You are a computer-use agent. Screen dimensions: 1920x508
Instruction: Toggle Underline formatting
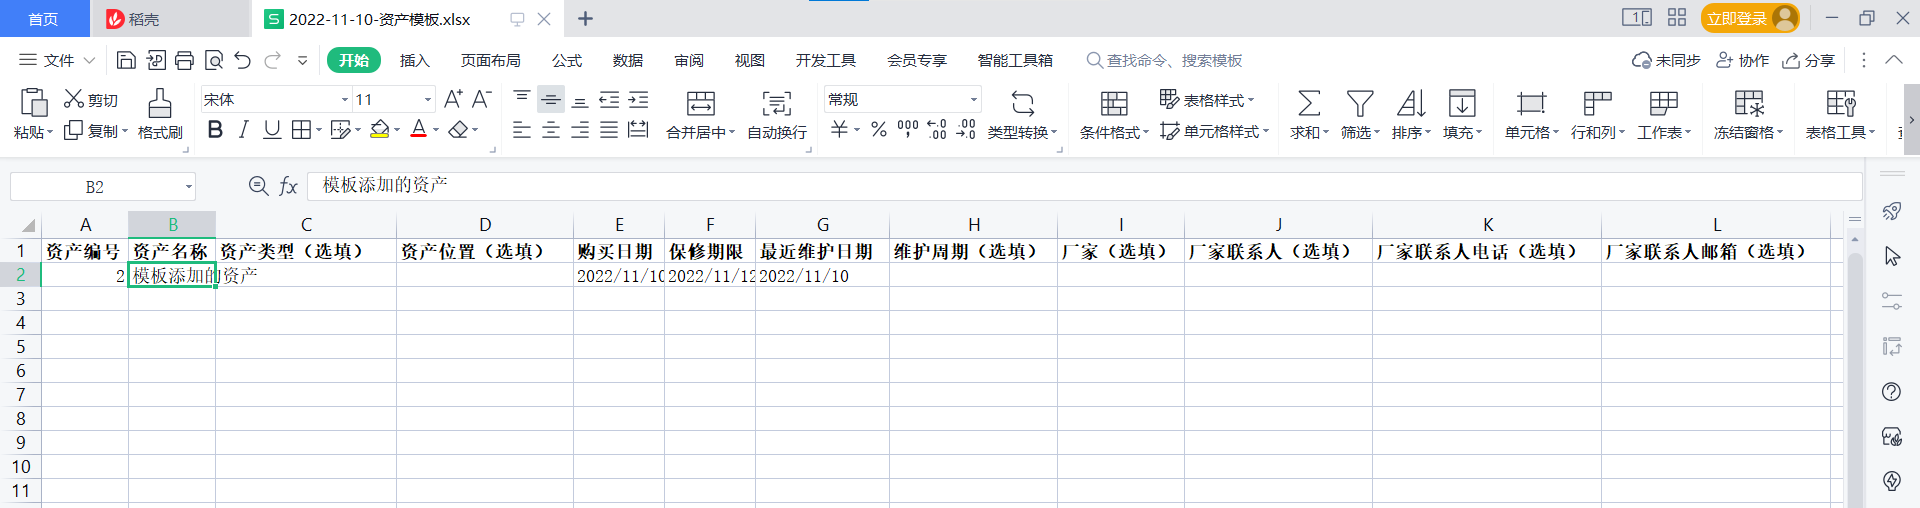click(x=272, y=130)
